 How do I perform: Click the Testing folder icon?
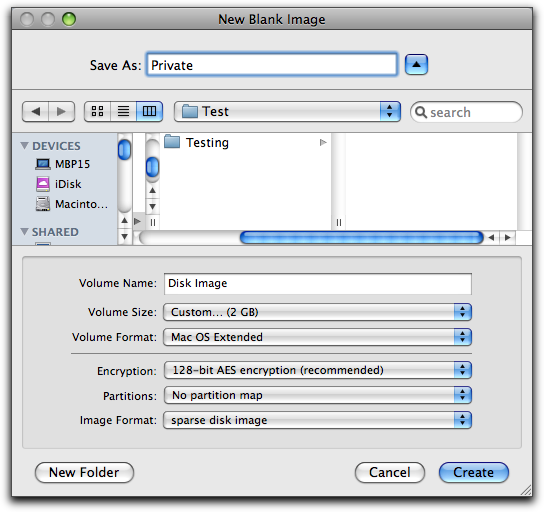pos(172,142)
